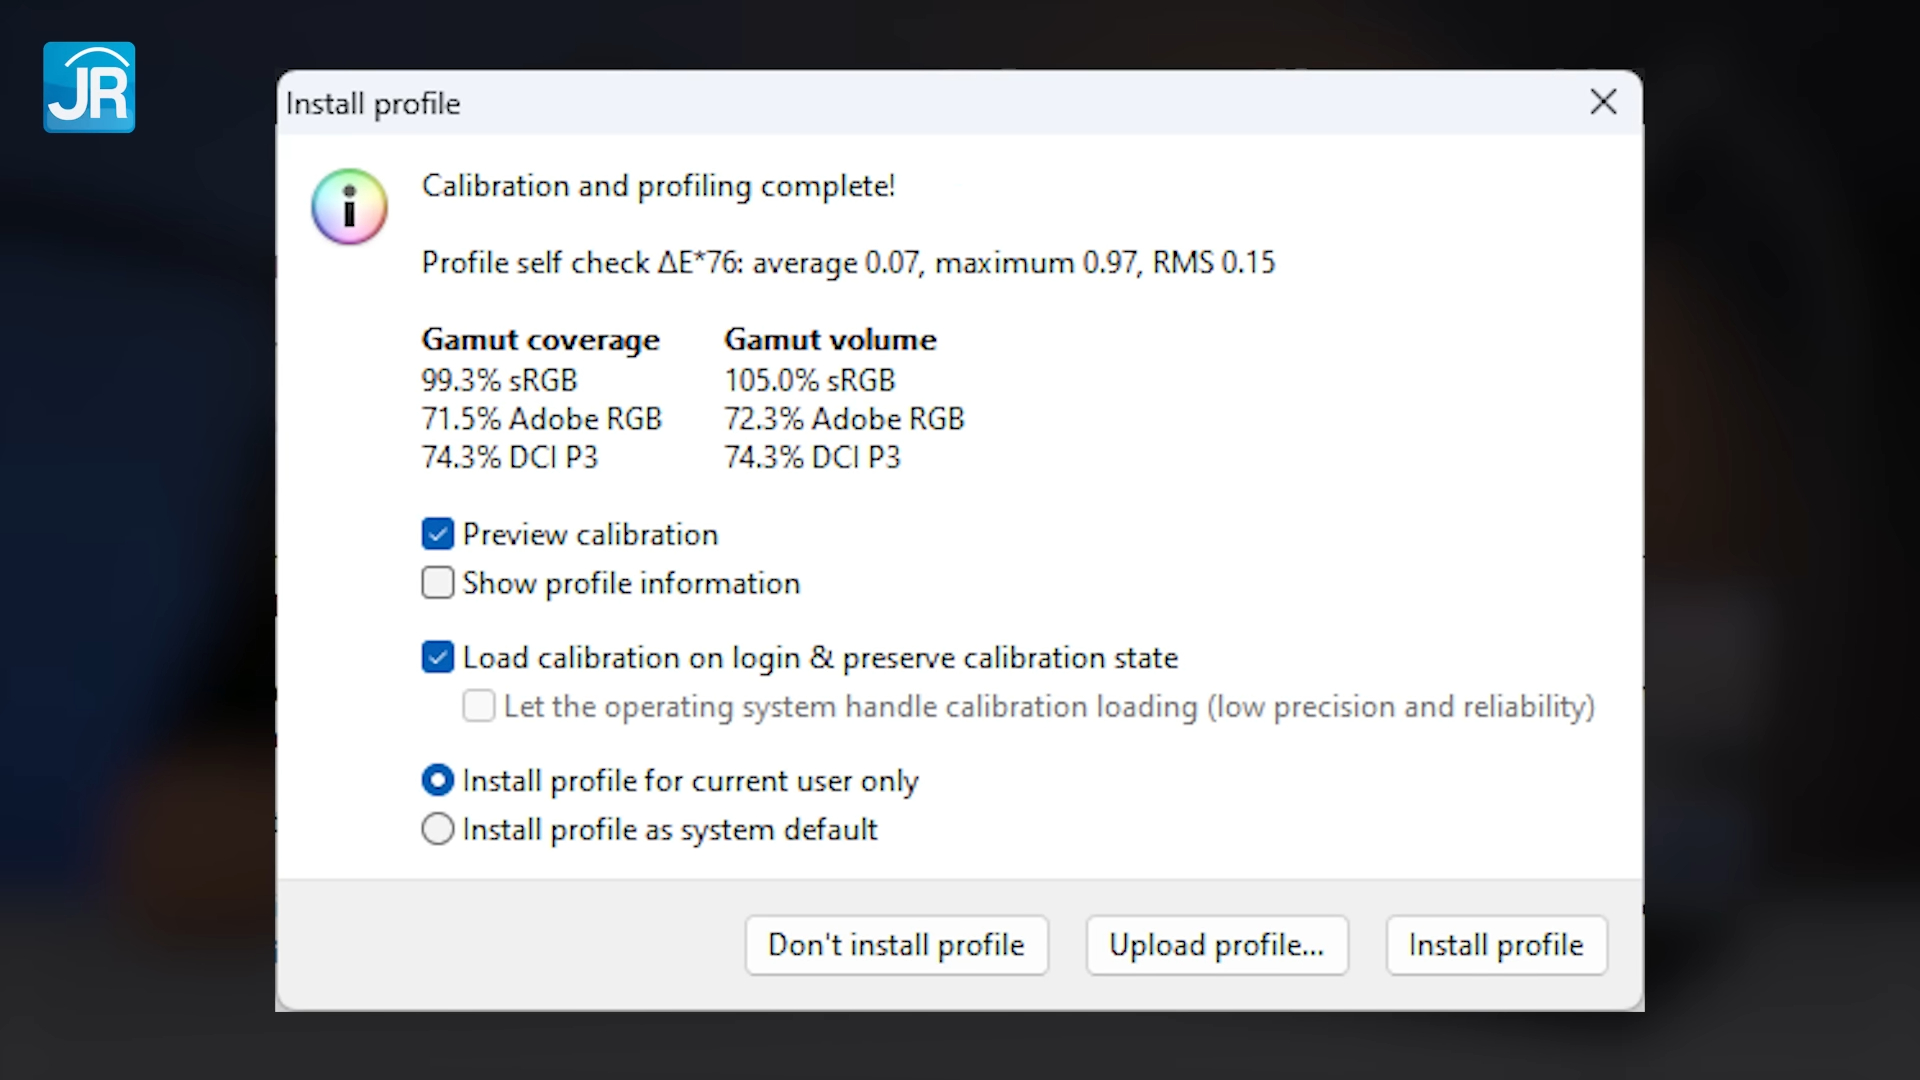The image size is (1920, 1080).
Task: Open the Upload profile... option
Action: coord(1217,945)
